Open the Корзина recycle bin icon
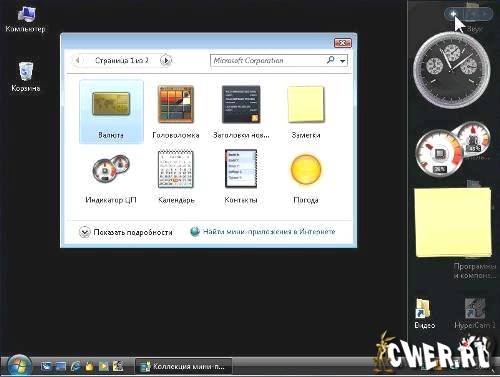Viewport: 500px width, 377px height. (26, 77)
